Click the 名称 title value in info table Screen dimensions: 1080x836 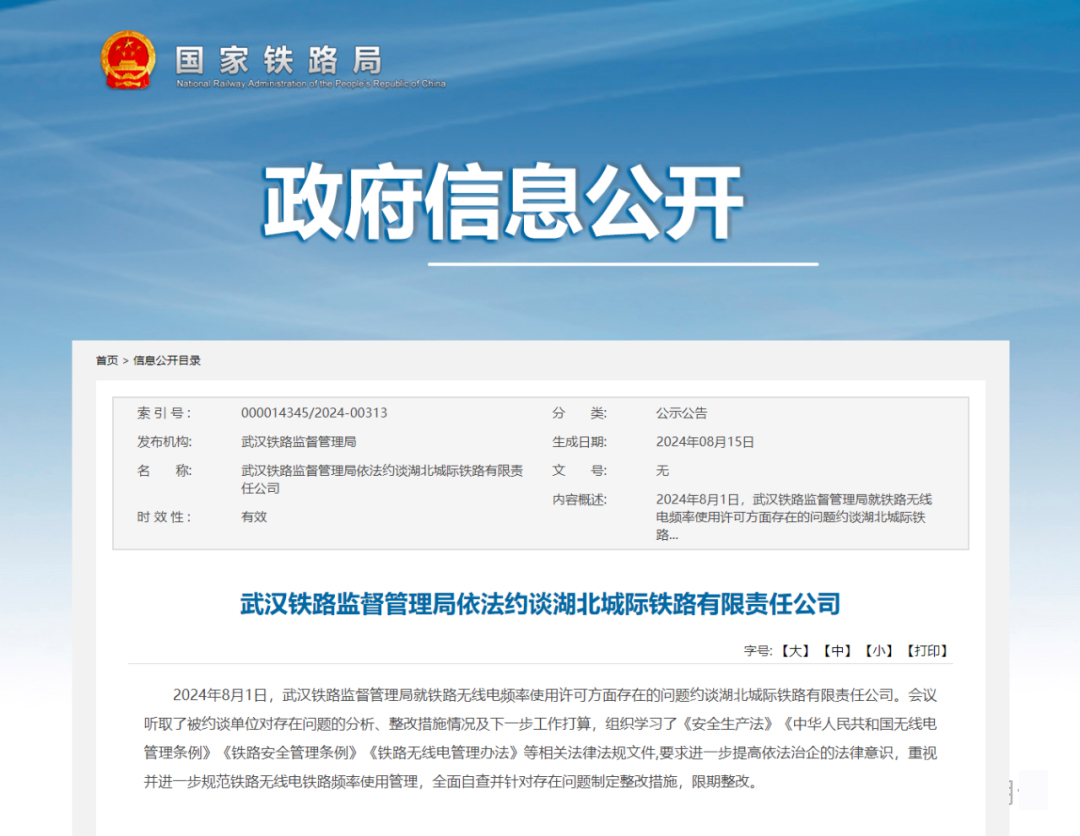point(381,479)
